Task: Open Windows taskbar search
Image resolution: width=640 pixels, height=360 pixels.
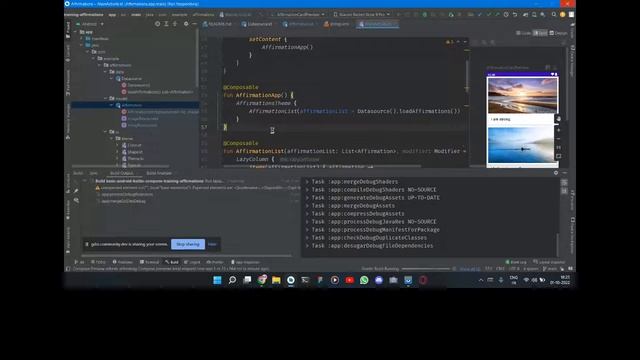Action: pos(232,280)
